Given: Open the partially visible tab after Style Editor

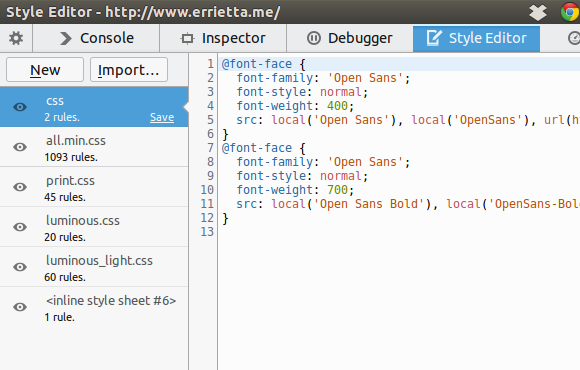Looking at the screenshot, I should (x=574, y=38).
